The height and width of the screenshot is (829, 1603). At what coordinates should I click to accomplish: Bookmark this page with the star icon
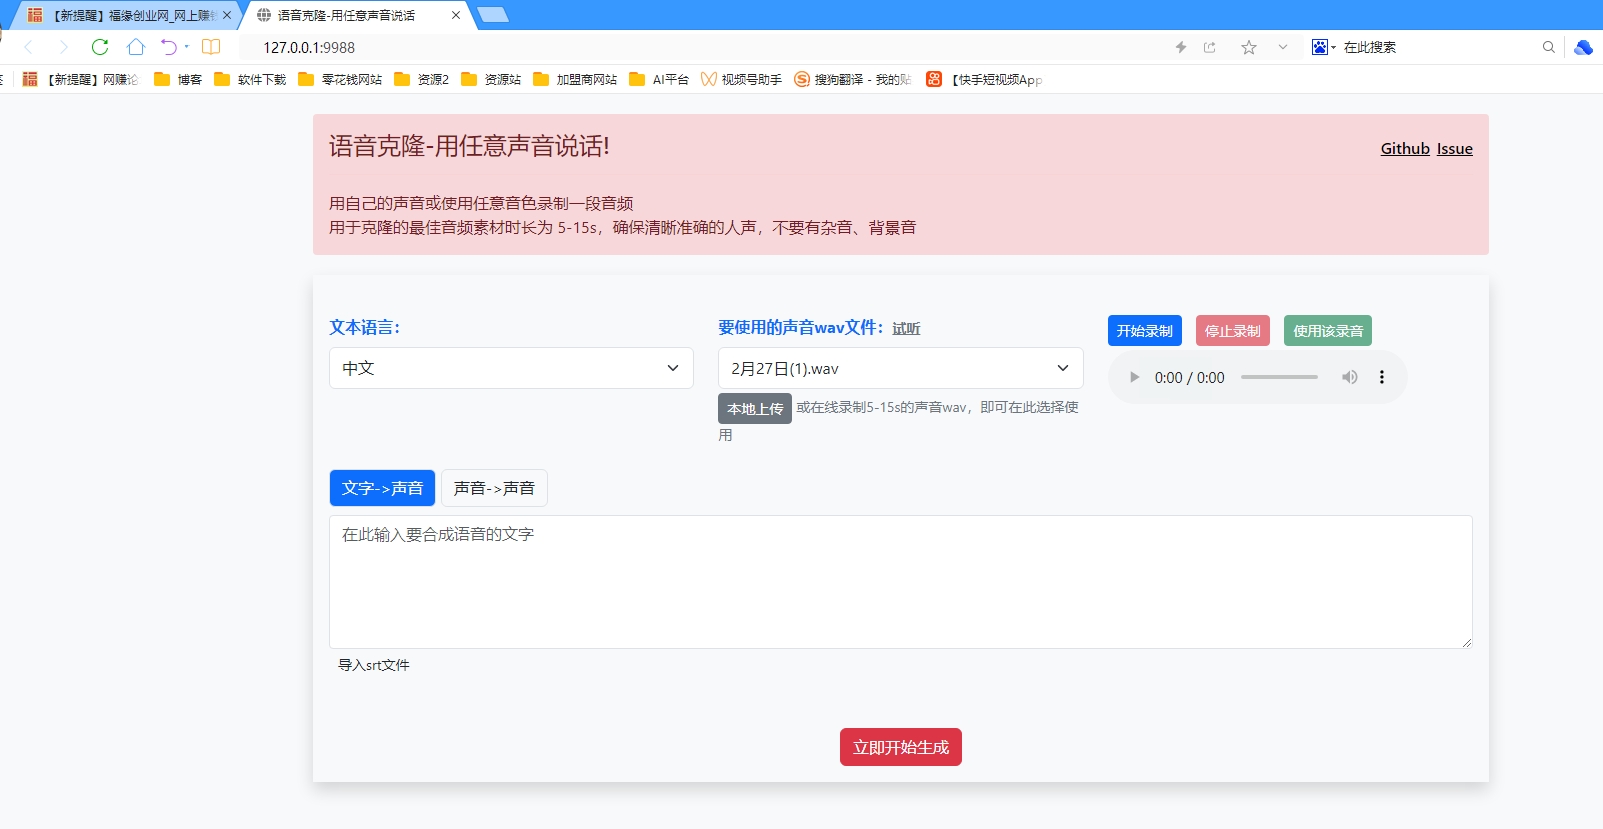[x=1249, y=47]
